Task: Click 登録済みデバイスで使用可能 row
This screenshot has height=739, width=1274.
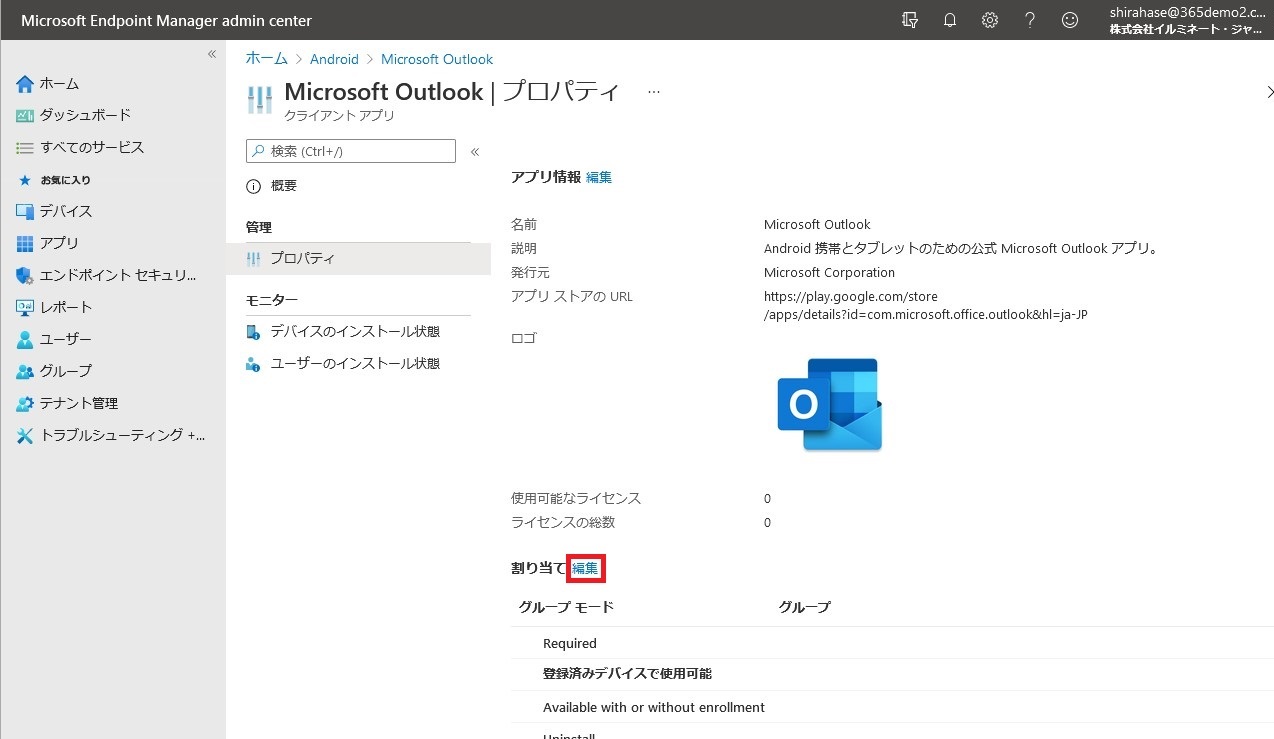Action: tap(892, 674)
